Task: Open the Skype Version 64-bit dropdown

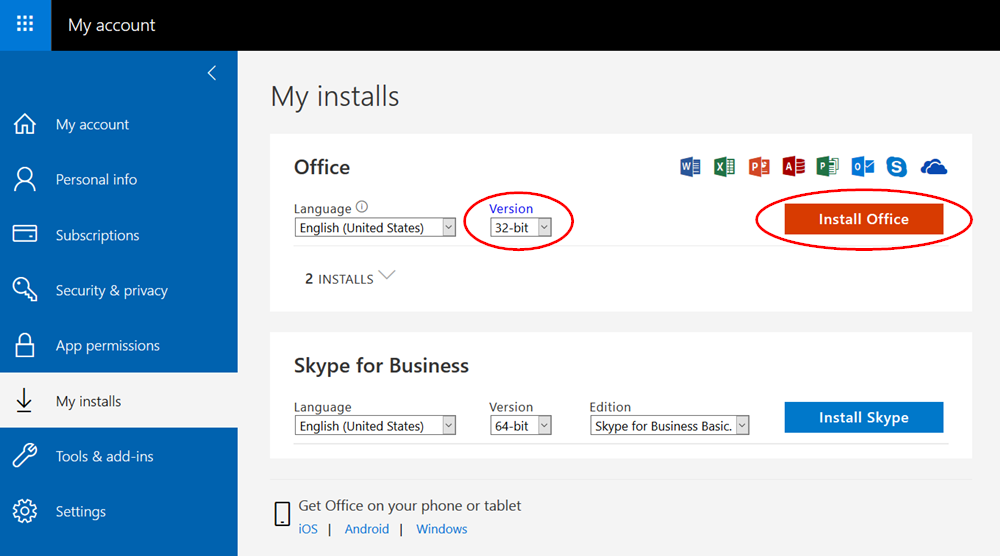Action: 520,425
